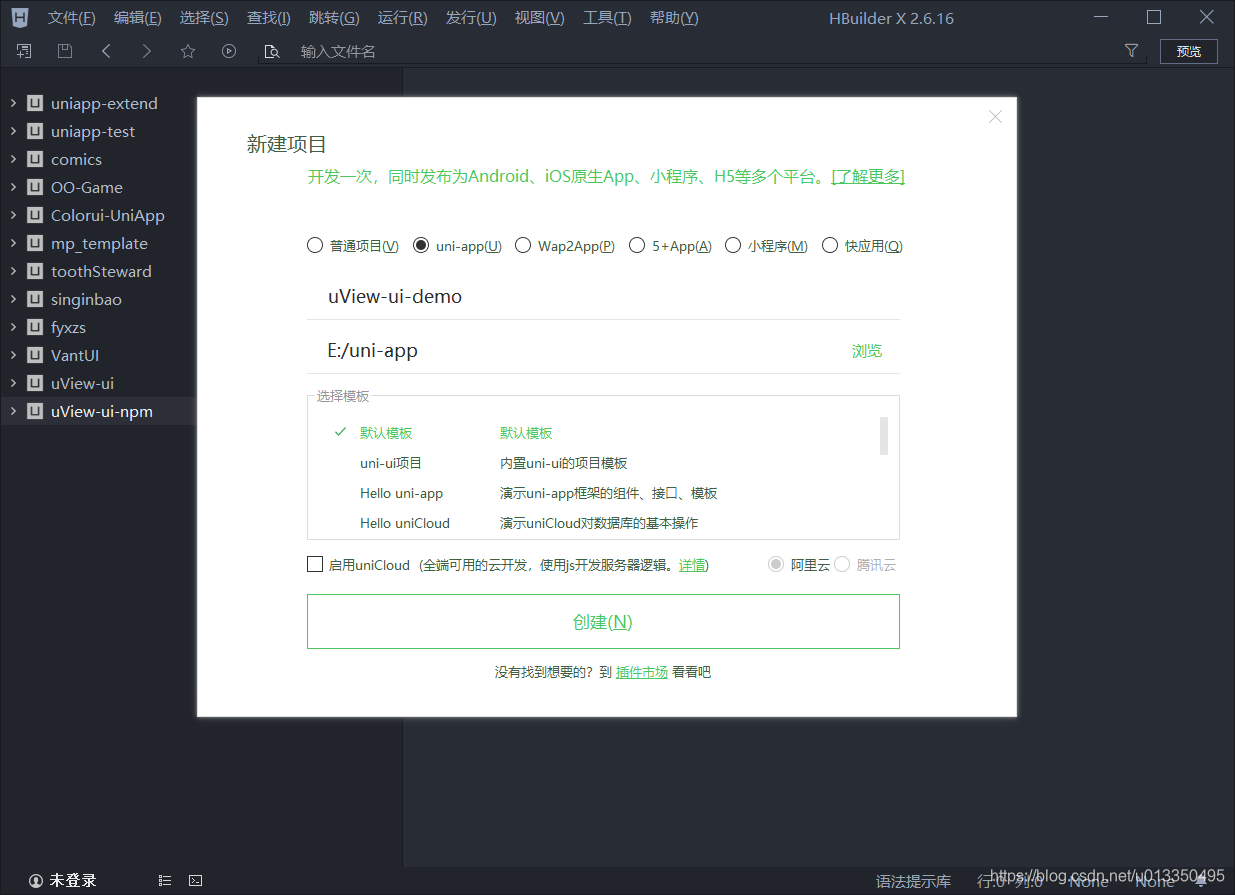Click the project name field uView-ui-demo
Image resolution: width=1235 pixels, height=895 pixels.
603,296
